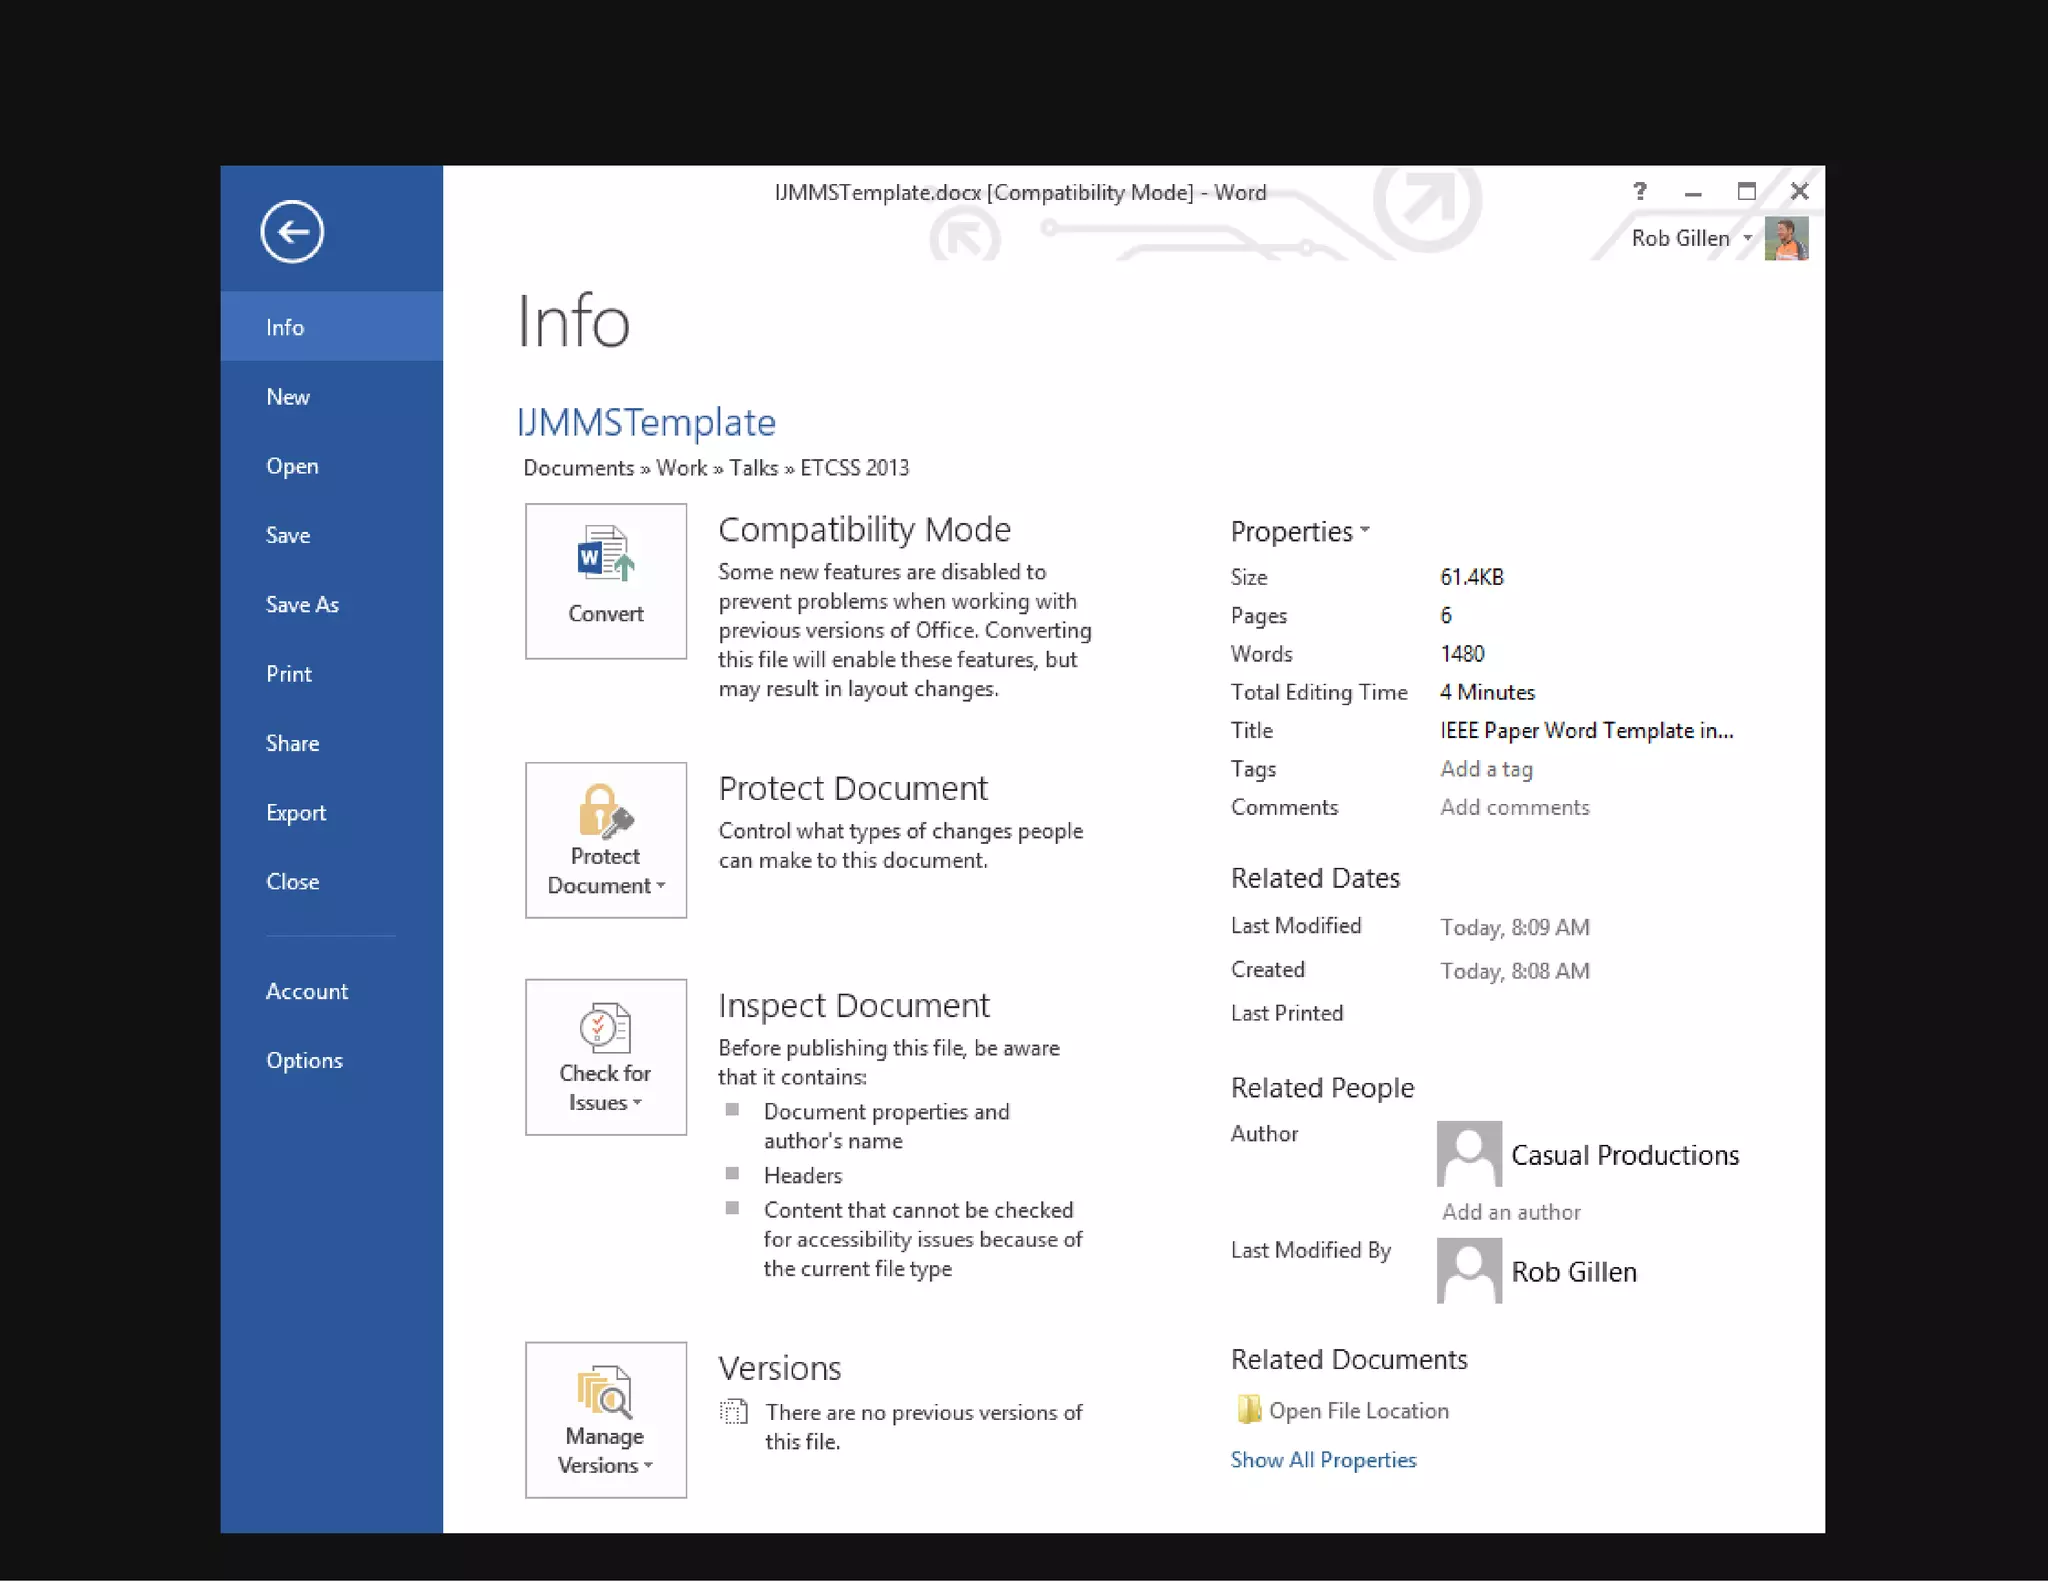Screen dimensions: 2048x1582
Task: Click the back arrow circle icon
Action: (x=292, y=232)
